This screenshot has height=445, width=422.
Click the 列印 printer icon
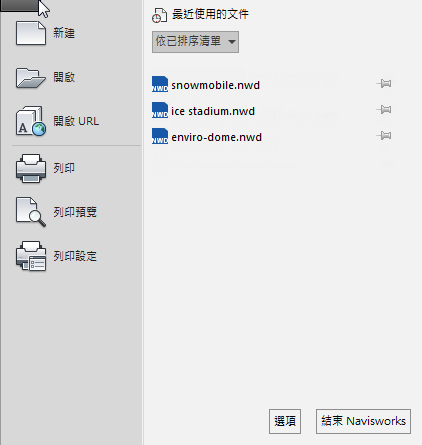coord(31,168)
